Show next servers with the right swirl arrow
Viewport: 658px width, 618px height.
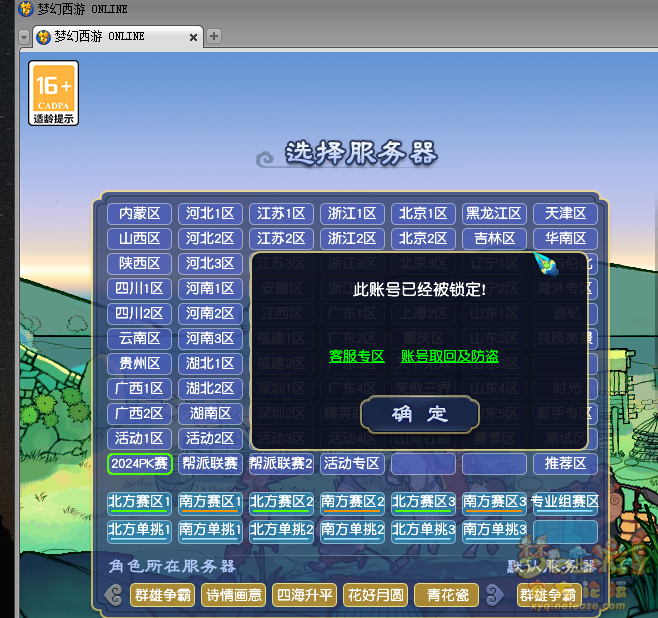tap(495, 595)
